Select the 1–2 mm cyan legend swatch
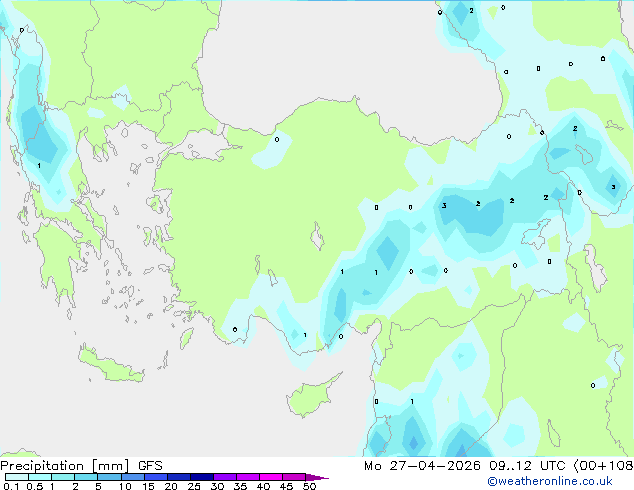Viewport: 634px width, 490px height. pyautogui.click(x=63, y=477)
